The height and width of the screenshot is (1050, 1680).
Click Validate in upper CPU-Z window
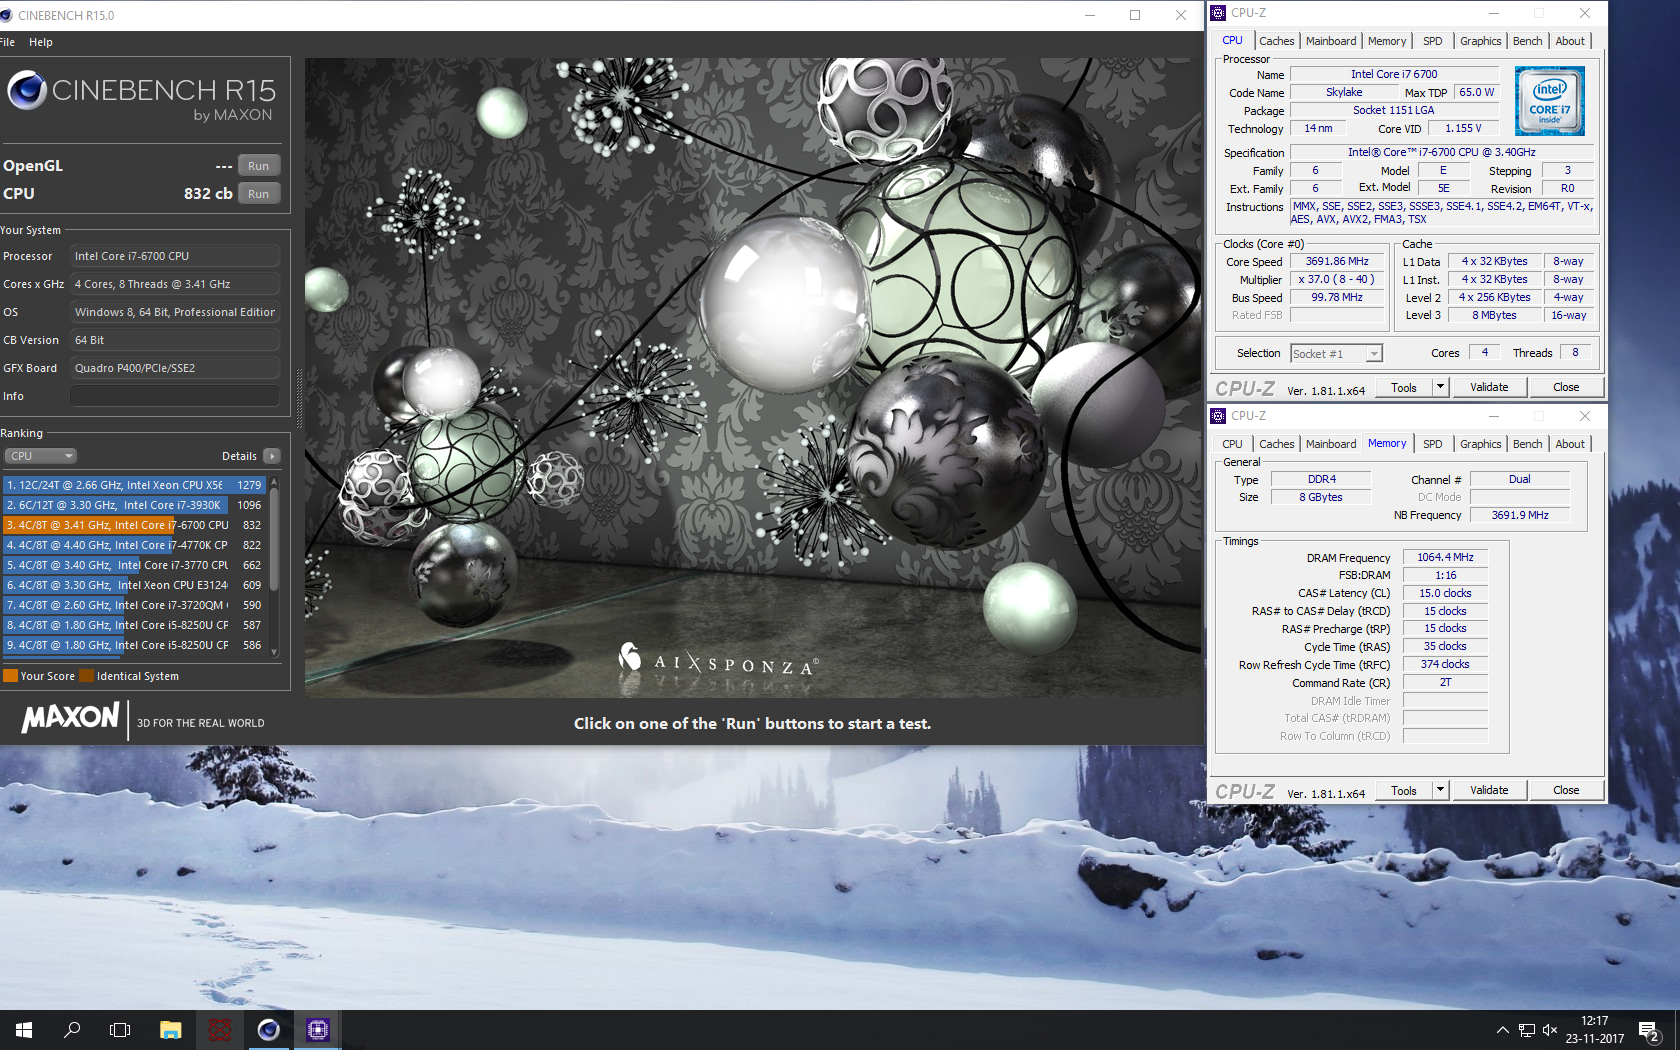1489,388
